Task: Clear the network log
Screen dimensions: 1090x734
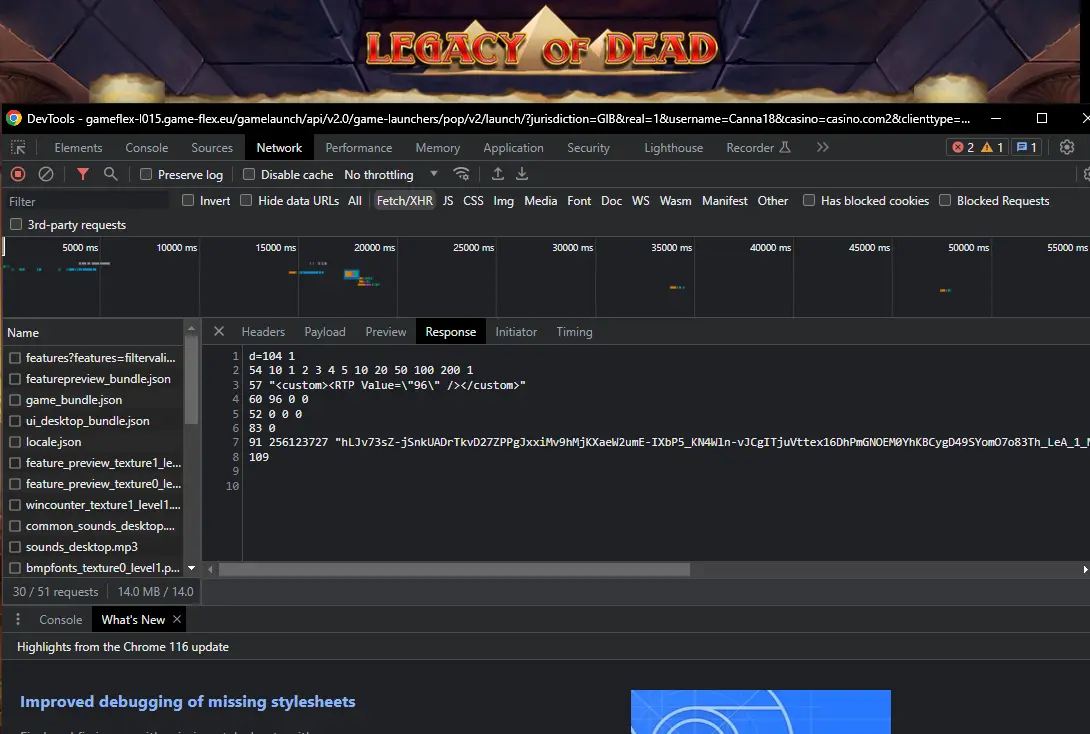Action: pyautogui.click(x=46, y=174)
